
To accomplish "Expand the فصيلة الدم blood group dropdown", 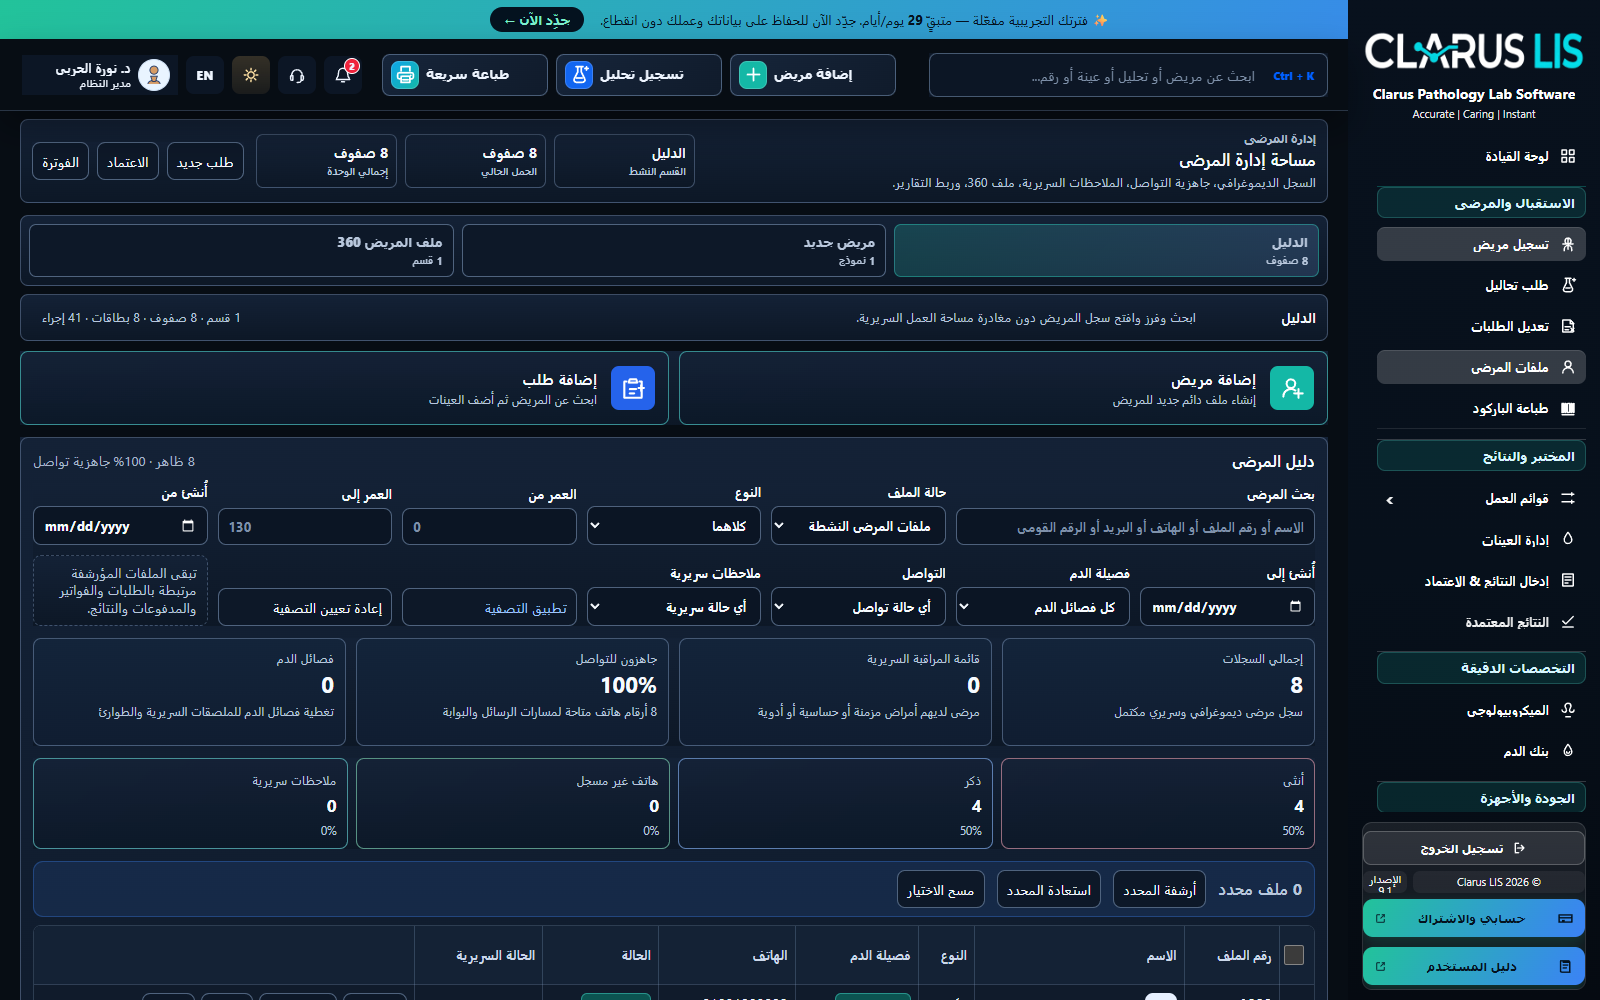I will pyautogui.click(x=1043, y=607).
